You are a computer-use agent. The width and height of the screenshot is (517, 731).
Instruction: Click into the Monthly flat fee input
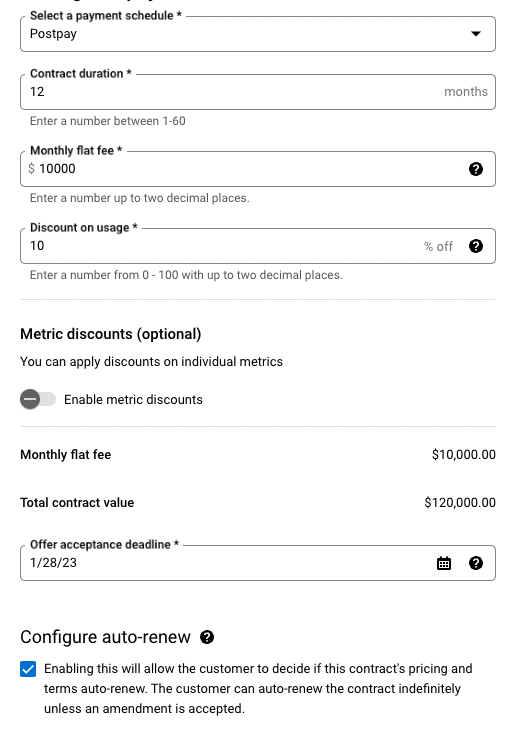click(258, 169)
